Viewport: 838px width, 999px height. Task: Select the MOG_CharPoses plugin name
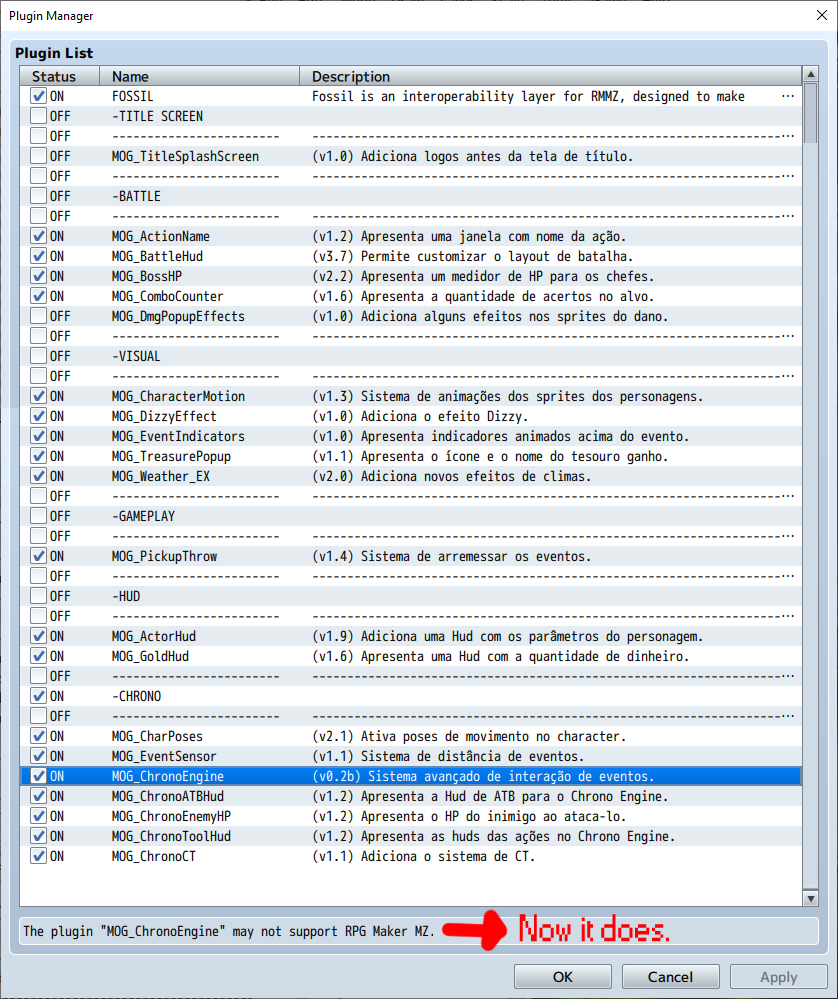[x=157, y=737]
